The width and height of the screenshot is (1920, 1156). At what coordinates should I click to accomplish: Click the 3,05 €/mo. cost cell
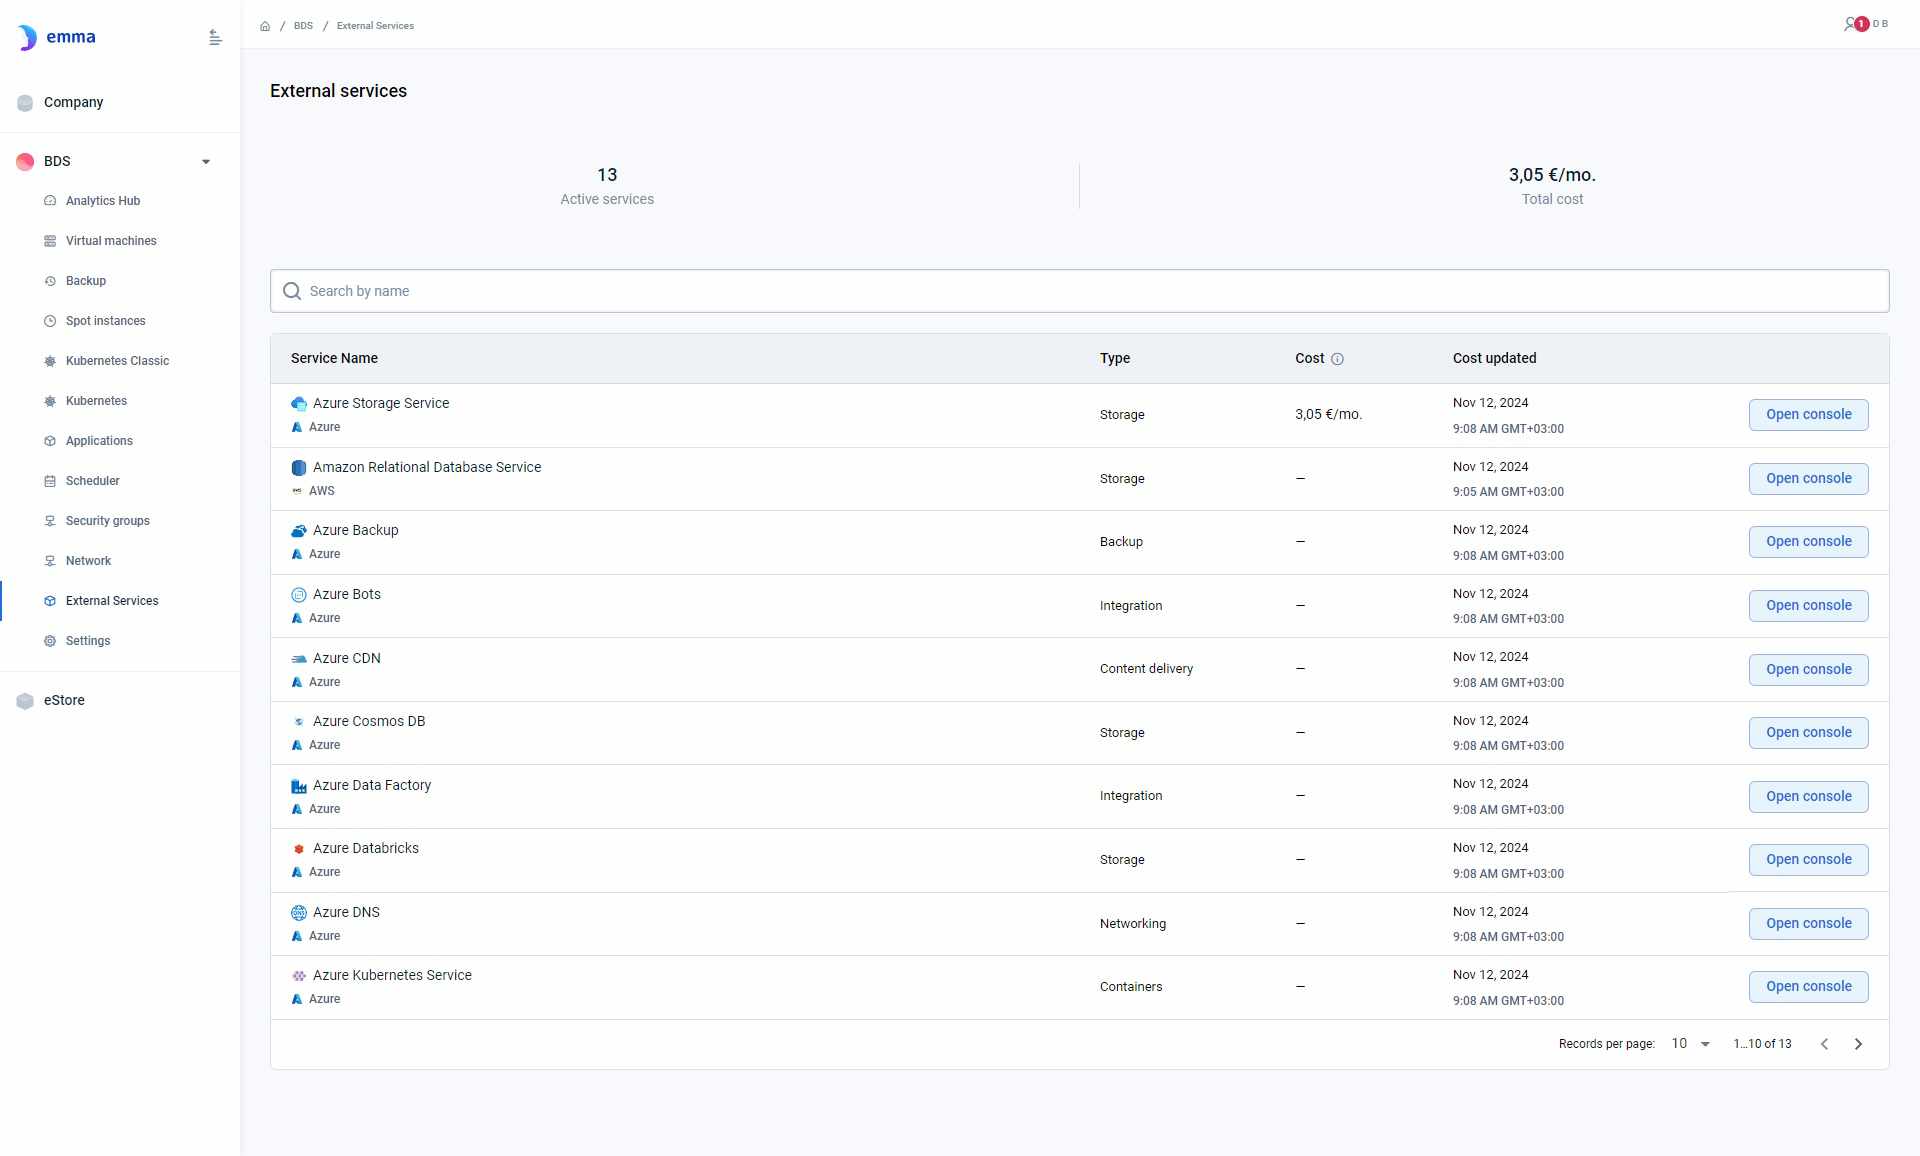(1328, 415)
